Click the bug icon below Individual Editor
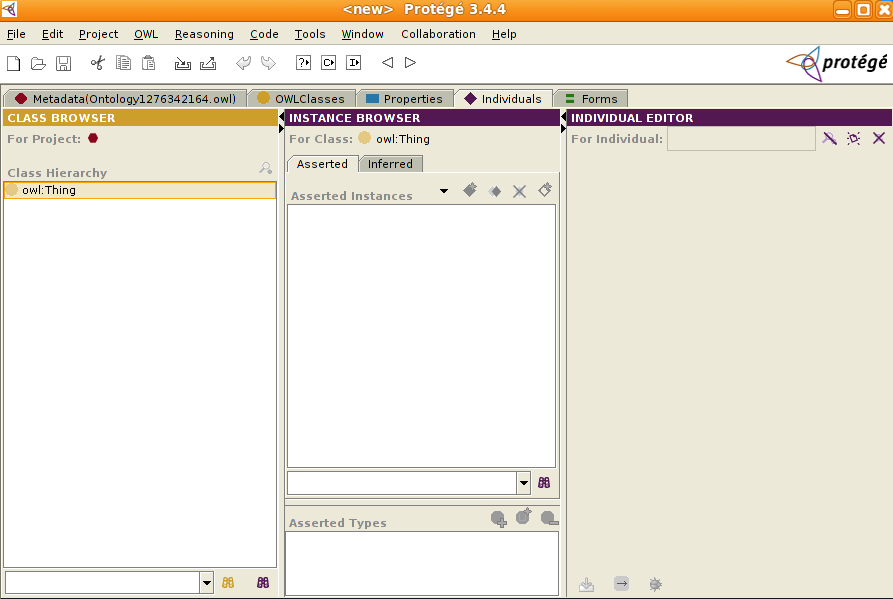 click(x=656, y=584)
